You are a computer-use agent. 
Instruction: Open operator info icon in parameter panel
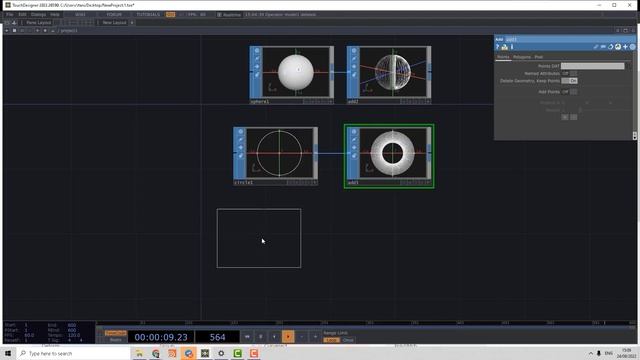(x=512, y=47)
